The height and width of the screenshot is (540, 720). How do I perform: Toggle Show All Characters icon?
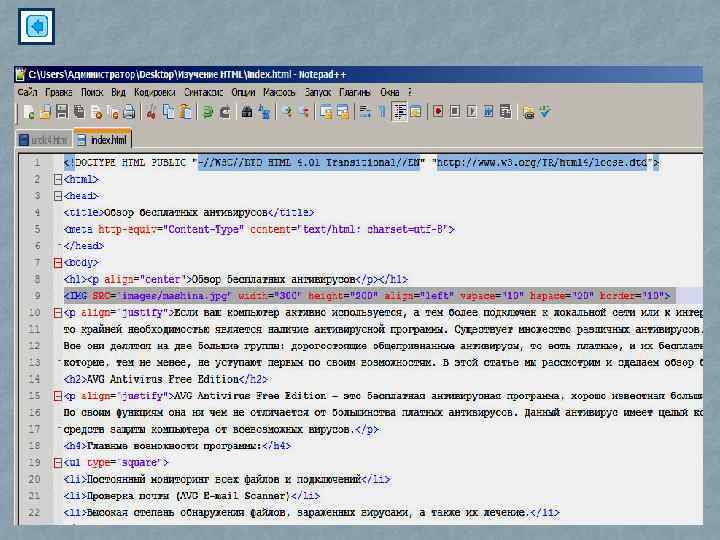click(382, 112)
